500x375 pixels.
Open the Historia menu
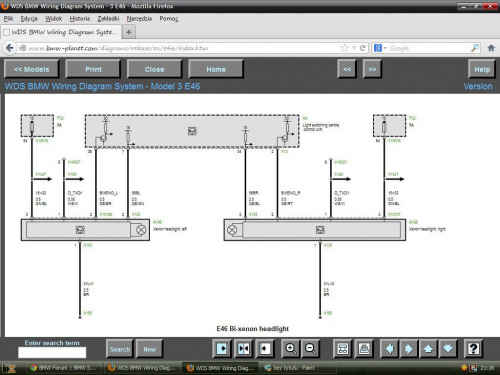click(80, 19)
